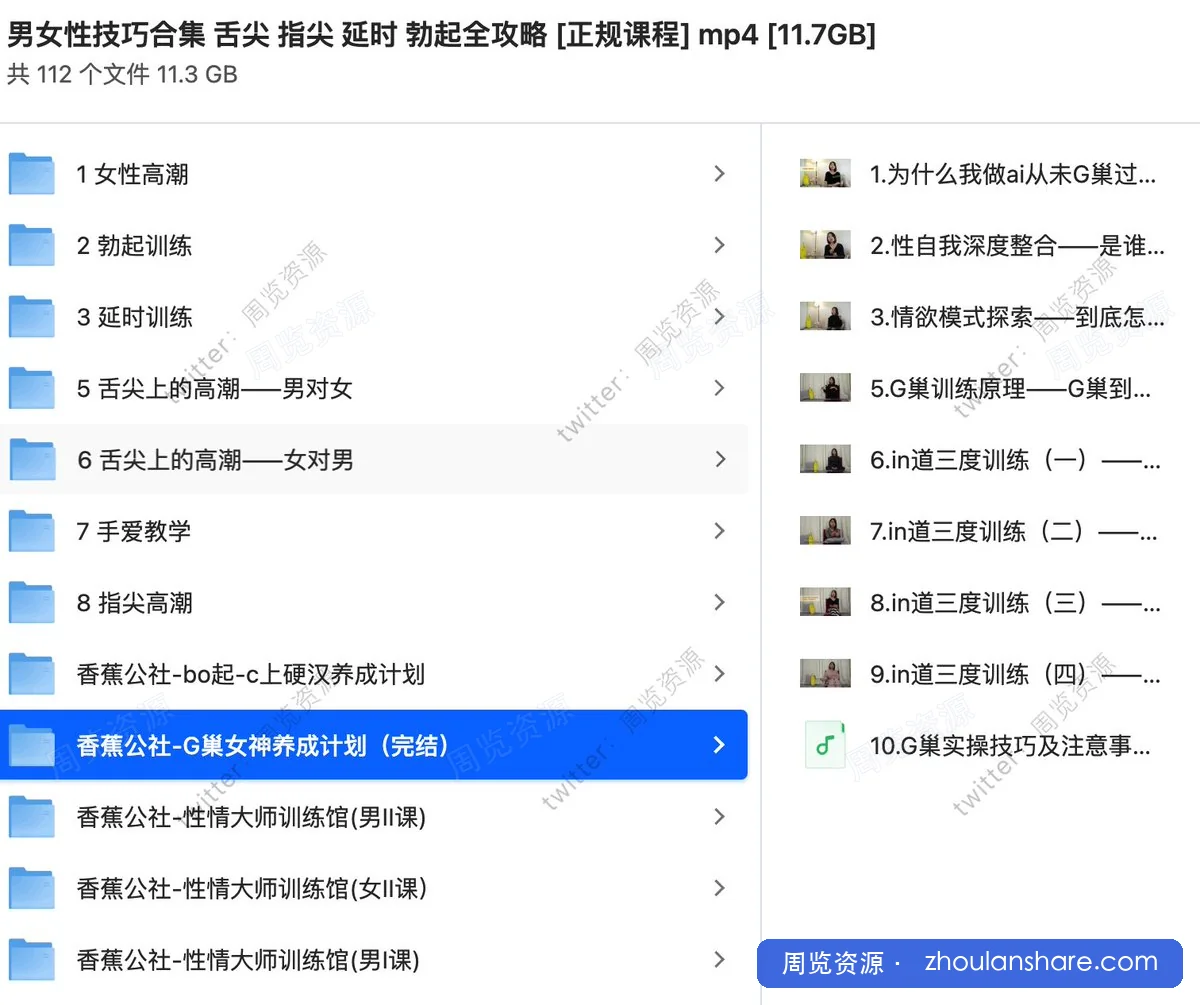Click folder icon for 8 指尖高潮

coord(31,603)
